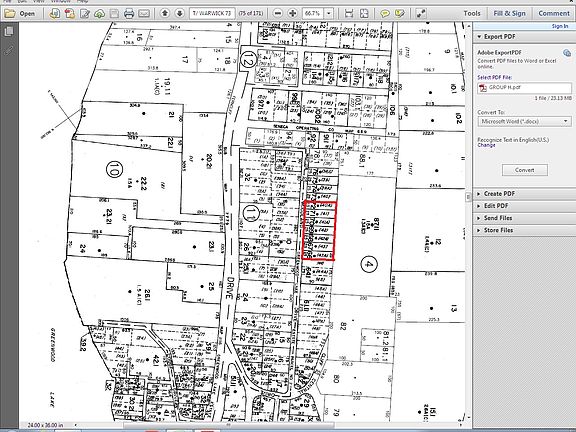
Task: Click the circled 4 map marker
Action: 368,264
